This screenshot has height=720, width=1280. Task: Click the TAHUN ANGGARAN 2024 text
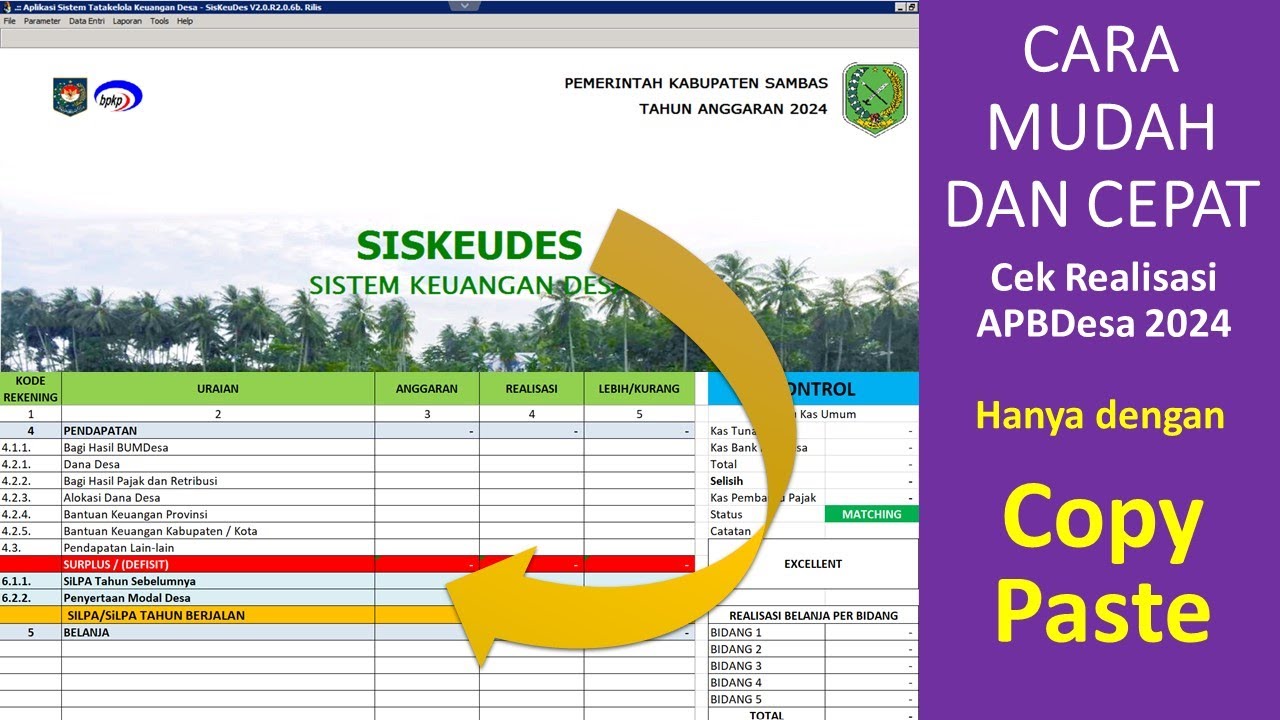pos(734,109)
